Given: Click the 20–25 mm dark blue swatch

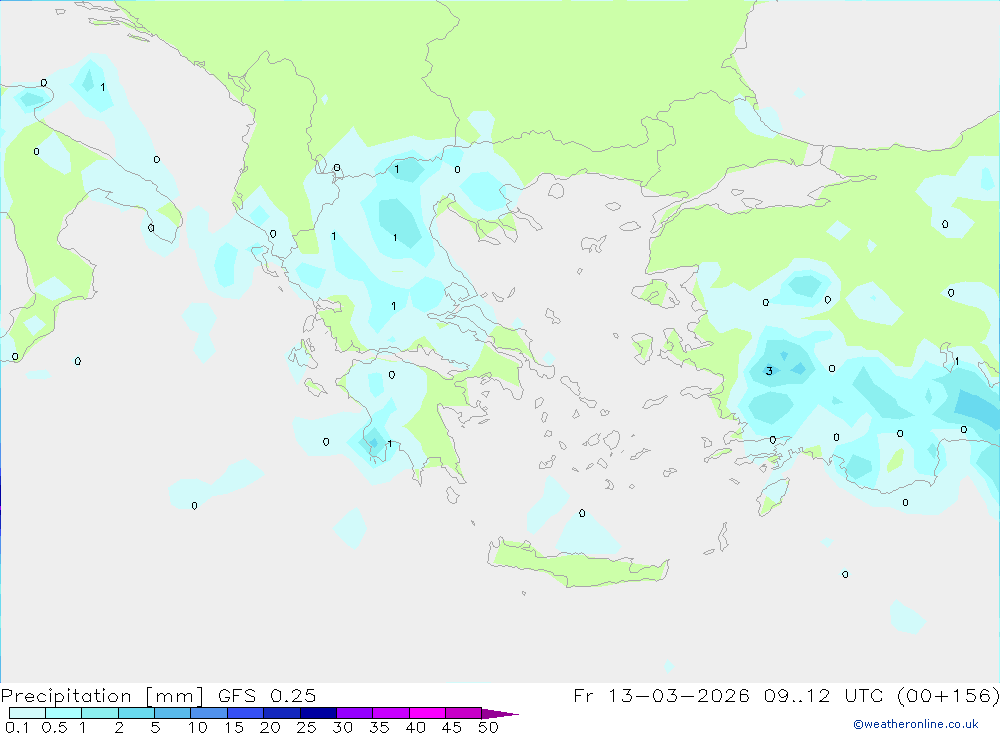Looking at the screenshot, I should 281,713.
